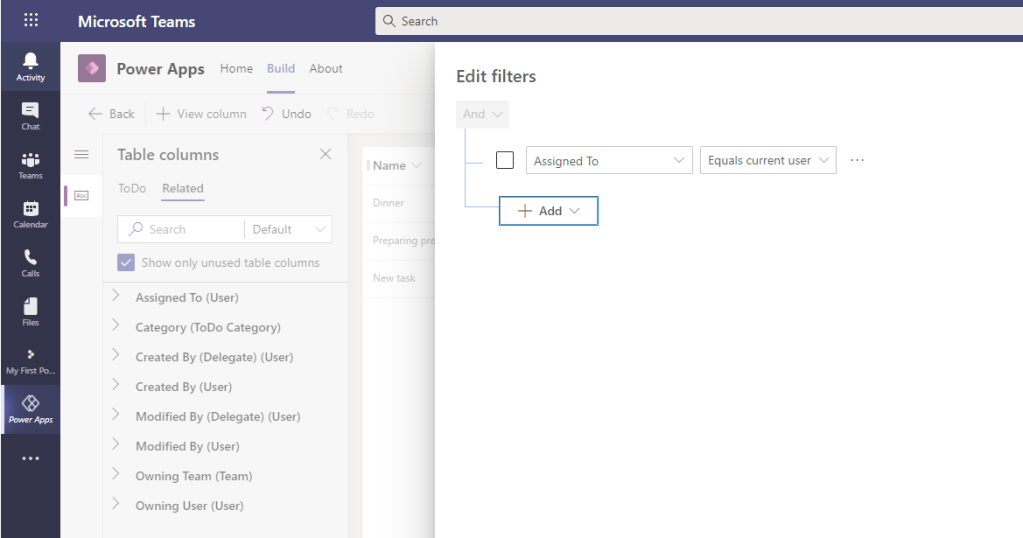Close the Table columns panel
This screenshot has height=538, width=1023.
tap(325, 154)
